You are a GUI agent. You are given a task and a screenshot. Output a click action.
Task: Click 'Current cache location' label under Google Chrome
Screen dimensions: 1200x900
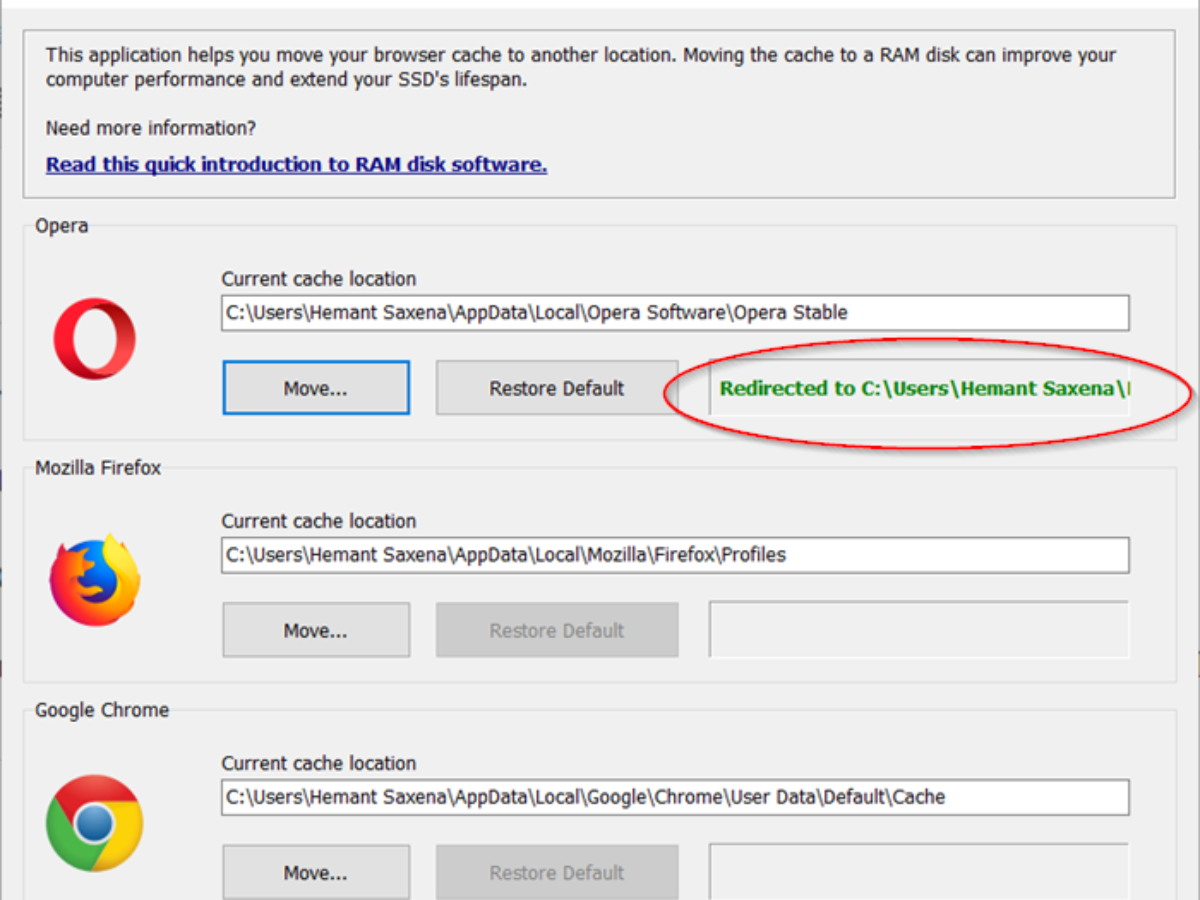pyautogui.click(x=319, y=763)
